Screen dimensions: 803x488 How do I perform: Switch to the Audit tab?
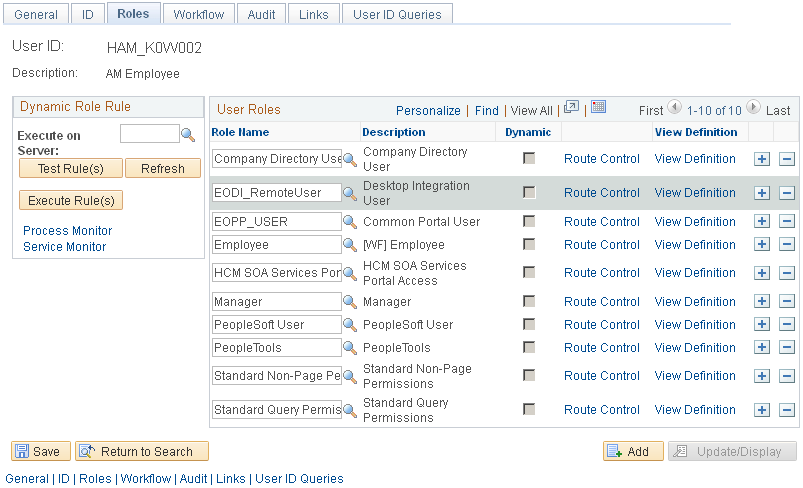261,14
